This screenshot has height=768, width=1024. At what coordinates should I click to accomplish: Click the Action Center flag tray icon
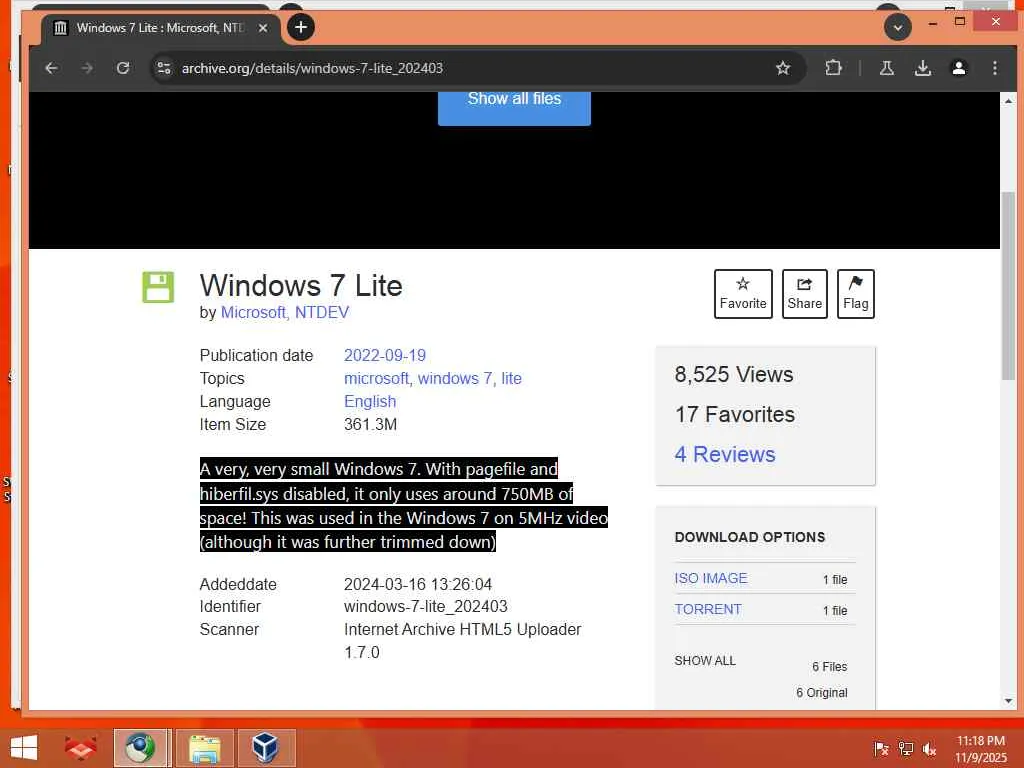(x=881, y=749)
